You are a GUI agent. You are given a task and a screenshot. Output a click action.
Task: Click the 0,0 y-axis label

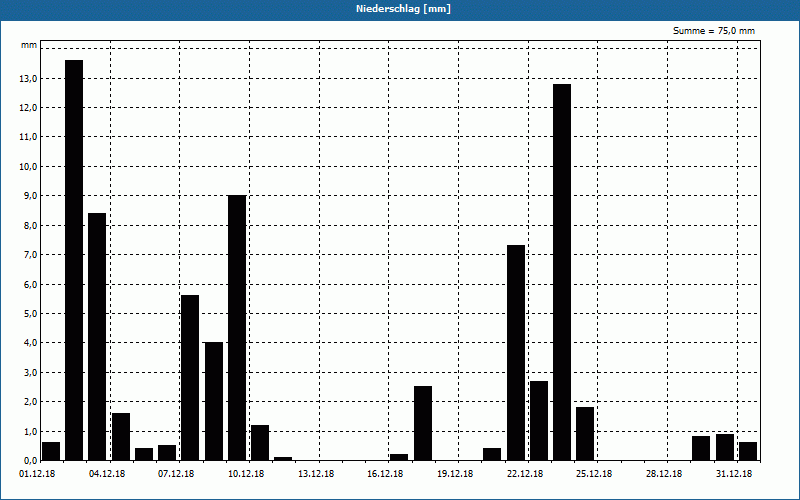click(30, 461)
